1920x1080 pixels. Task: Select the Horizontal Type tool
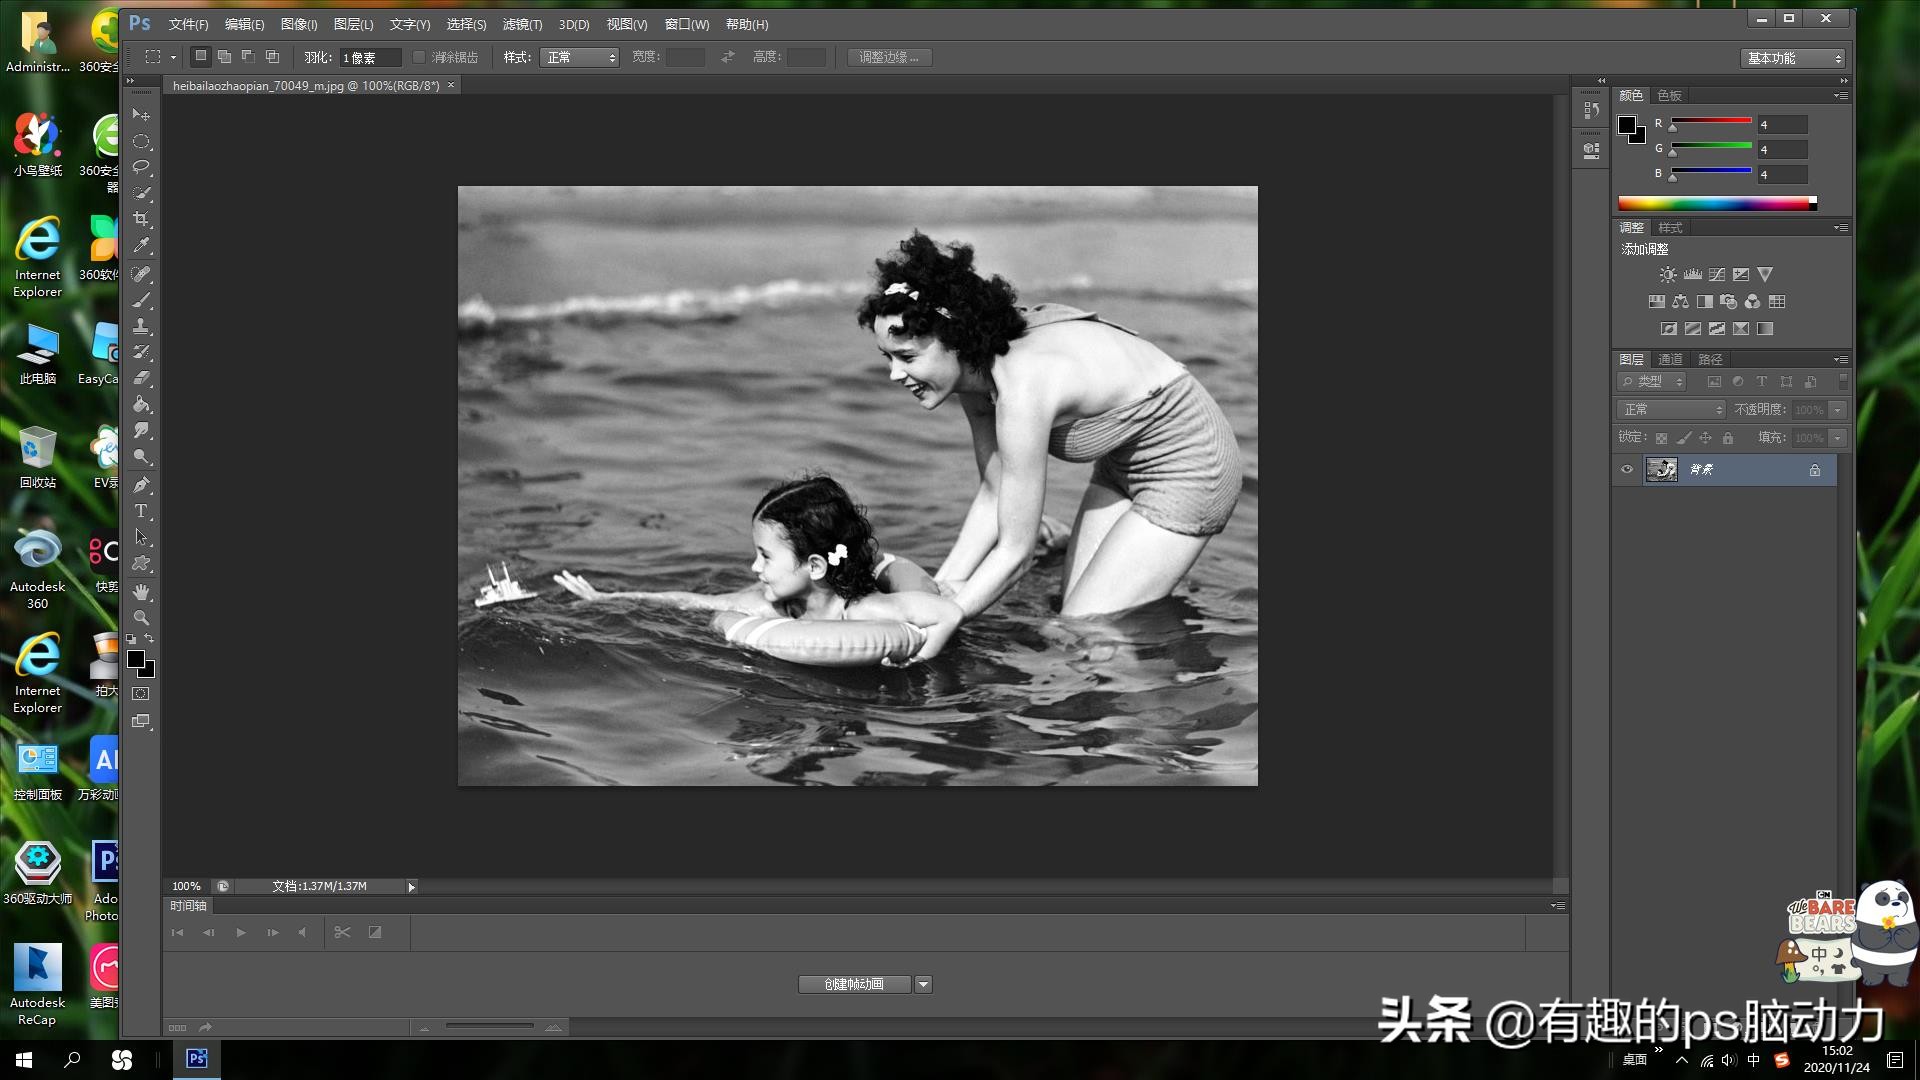pos(141,511)
